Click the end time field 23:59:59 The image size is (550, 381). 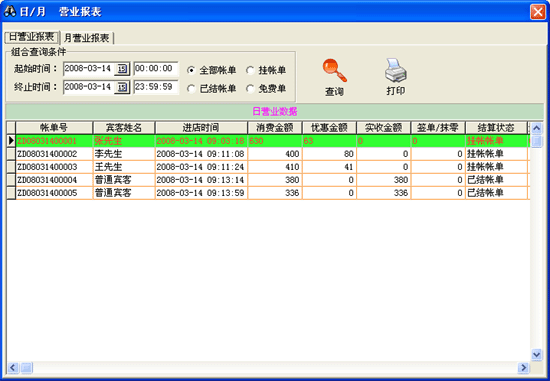click(x=156, y=87)
